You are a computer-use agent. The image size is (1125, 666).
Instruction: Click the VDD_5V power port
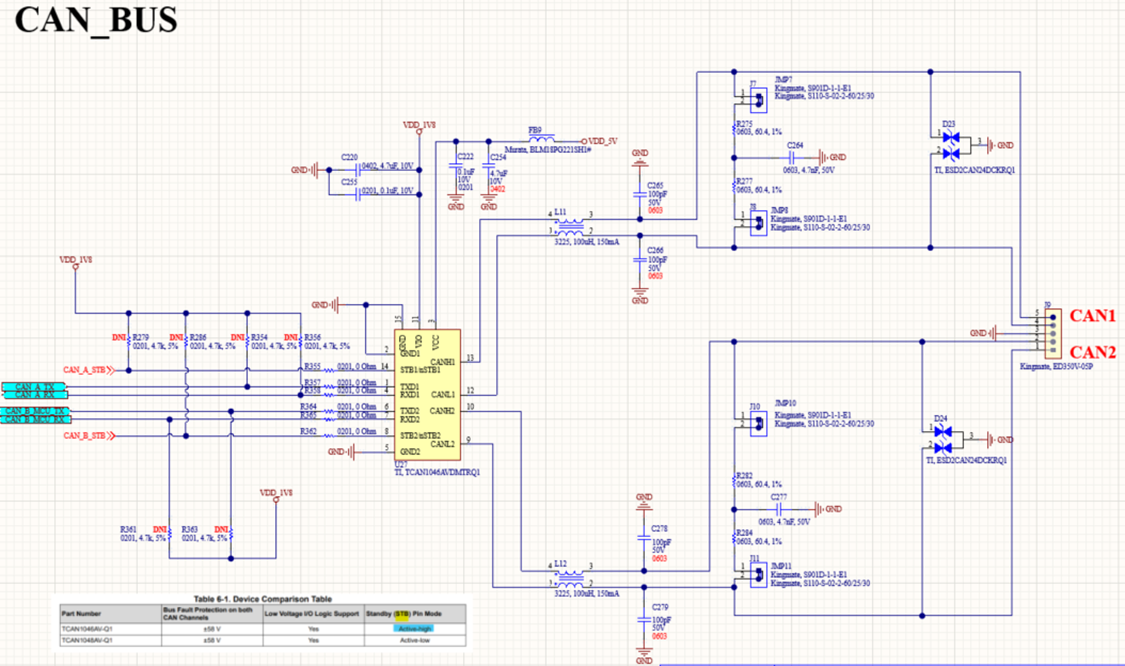pyautogui.click(x=599, y=141)
